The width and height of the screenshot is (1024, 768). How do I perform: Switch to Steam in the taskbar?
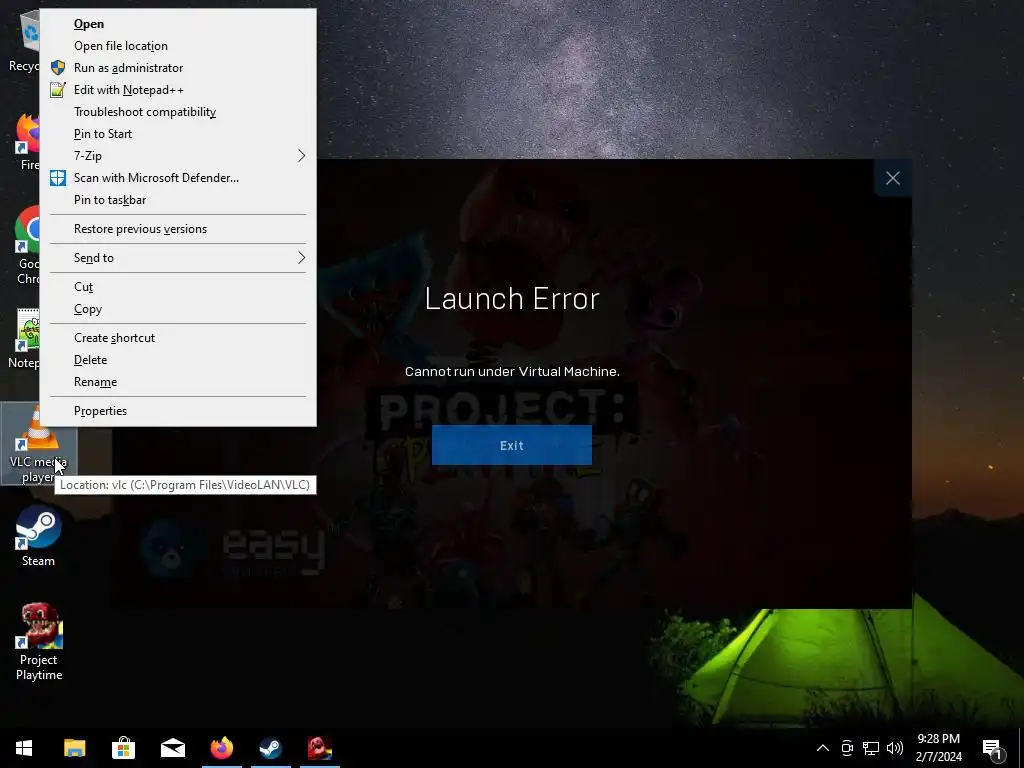(x=270, y=748)
